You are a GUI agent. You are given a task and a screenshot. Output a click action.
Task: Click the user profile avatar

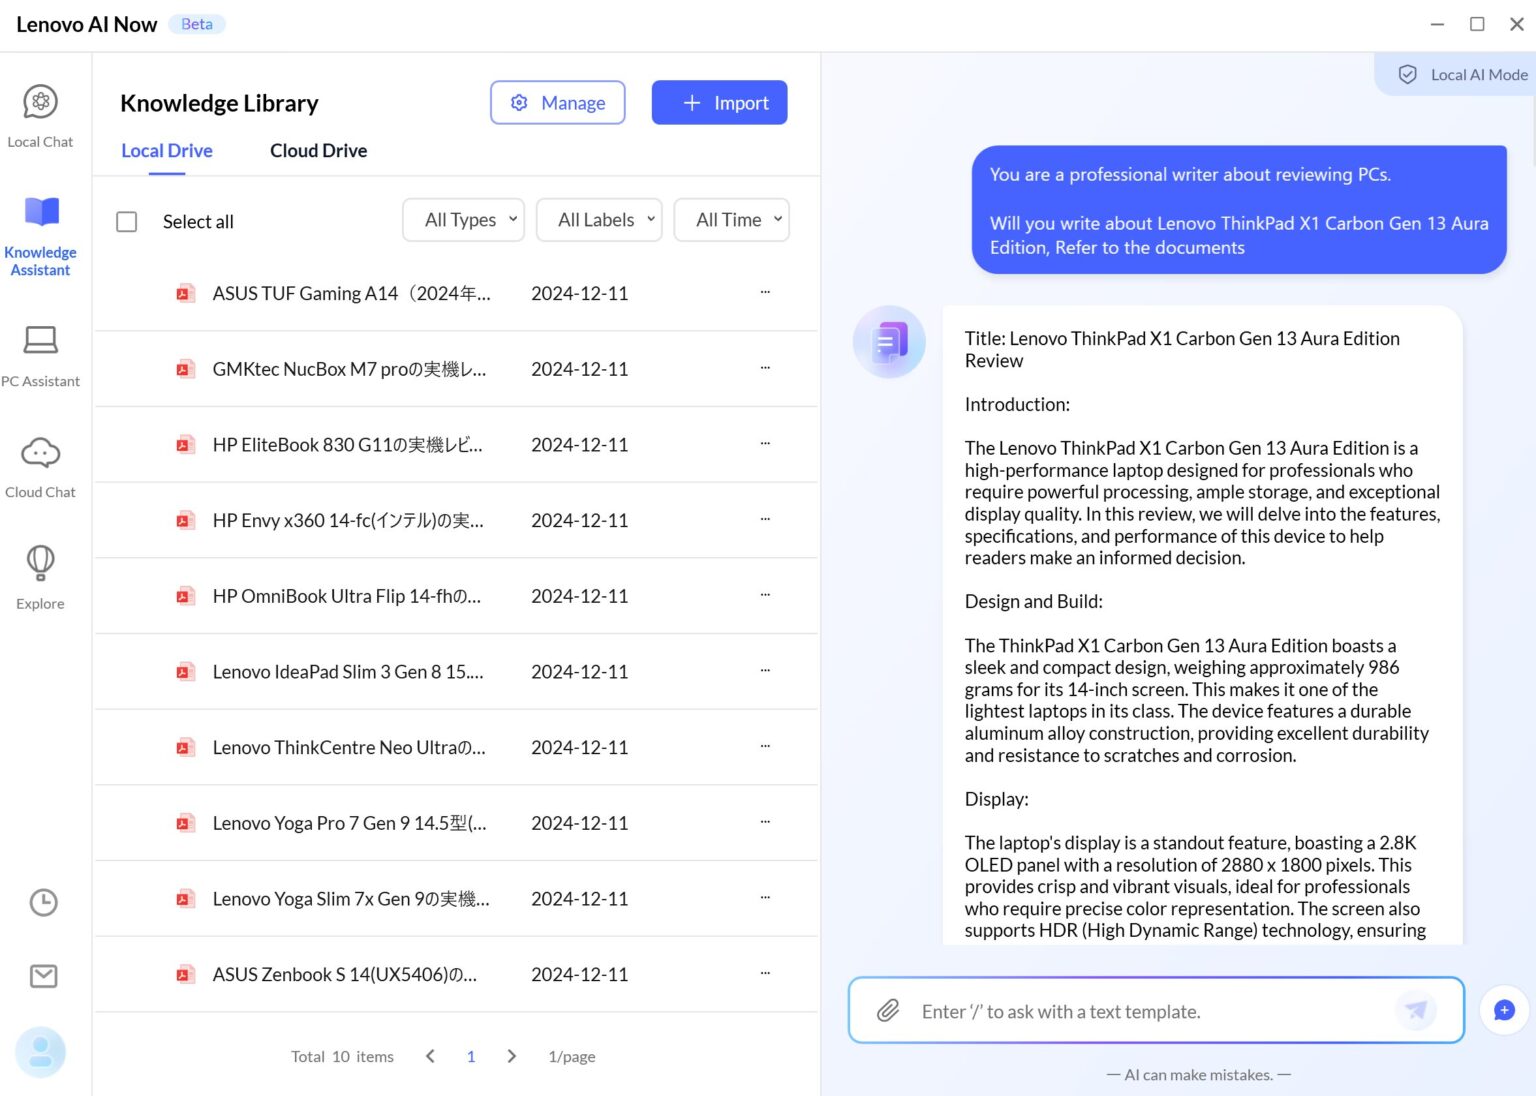41,1052
